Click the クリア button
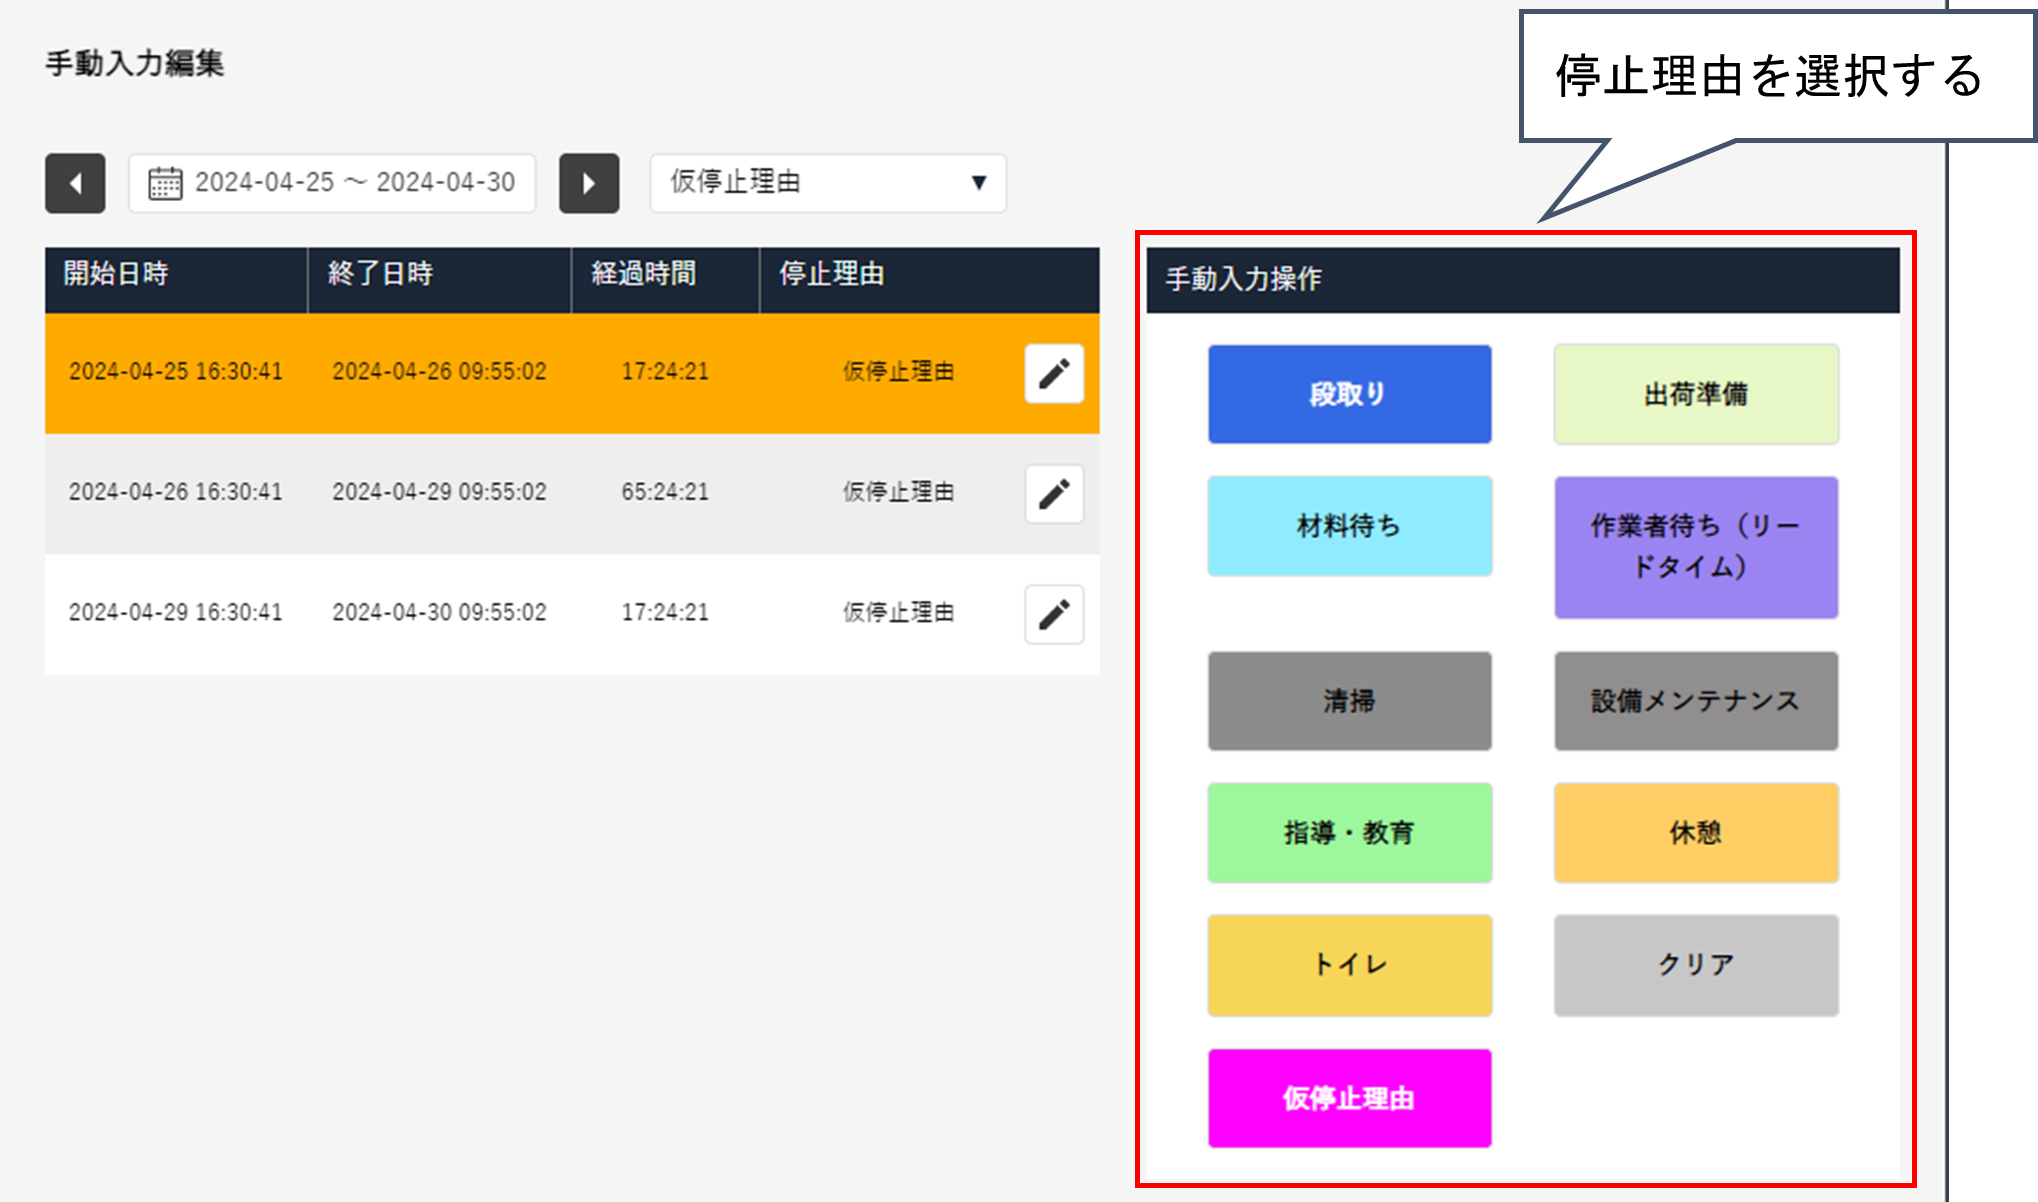2038x1202 pixels. click(1696, 965)
